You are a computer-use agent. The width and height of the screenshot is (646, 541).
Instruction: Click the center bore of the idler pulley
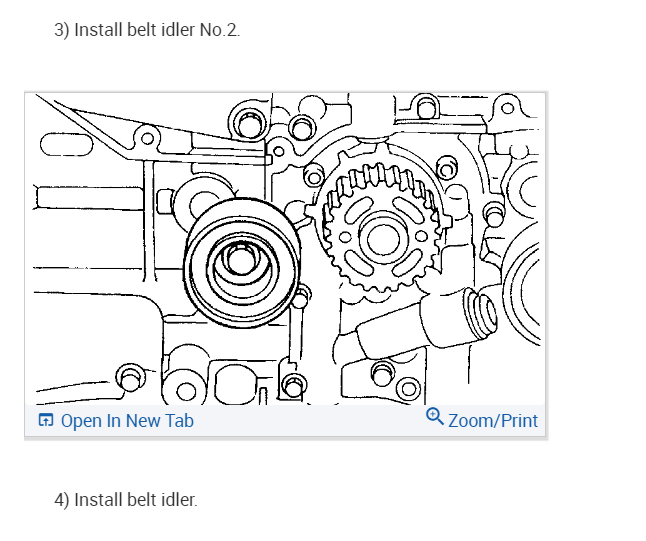pyautogui.click(x=239, y=259)
